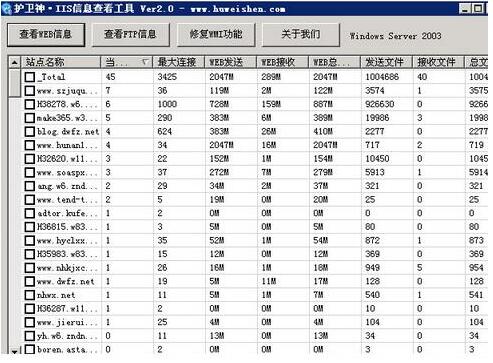The image size is (493, 363).
Task: Click sent files value 1004686
Action: pyautogui.click(x=382, y=77)
